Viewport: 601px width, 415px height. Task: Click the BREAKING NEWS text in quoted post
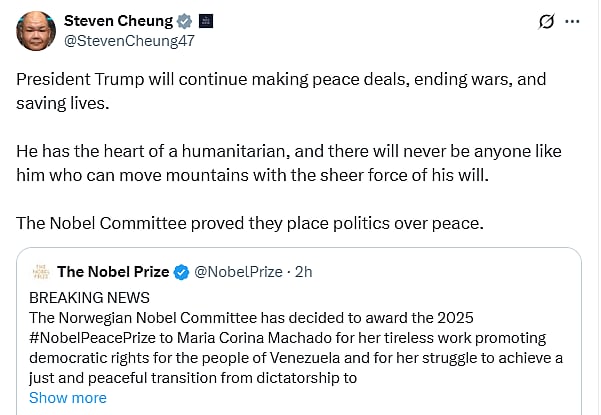click(x=89, y=297)
